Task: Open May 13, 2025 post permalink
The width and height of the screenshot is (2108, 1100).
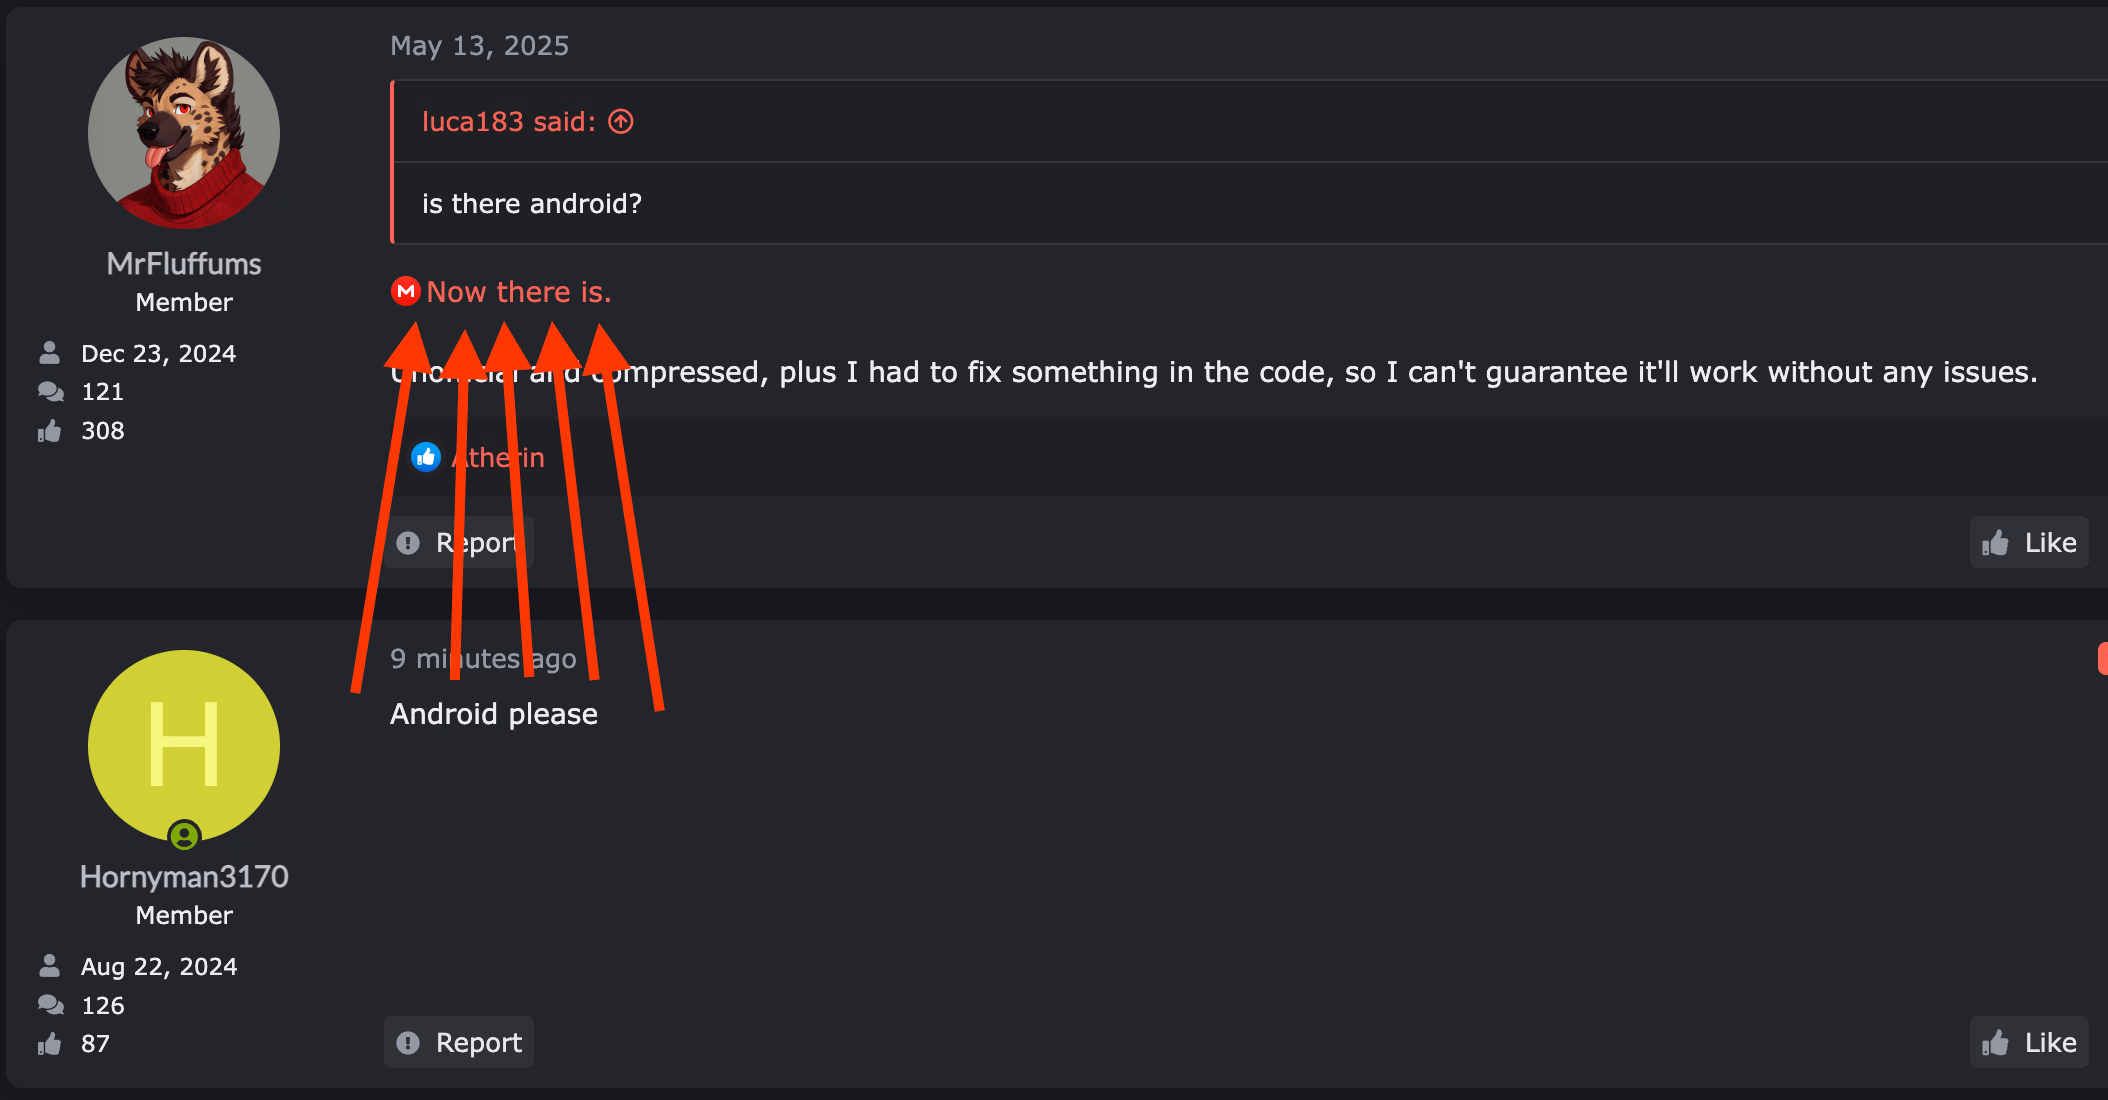Action: pyautogui.click(x=479, y=46)
